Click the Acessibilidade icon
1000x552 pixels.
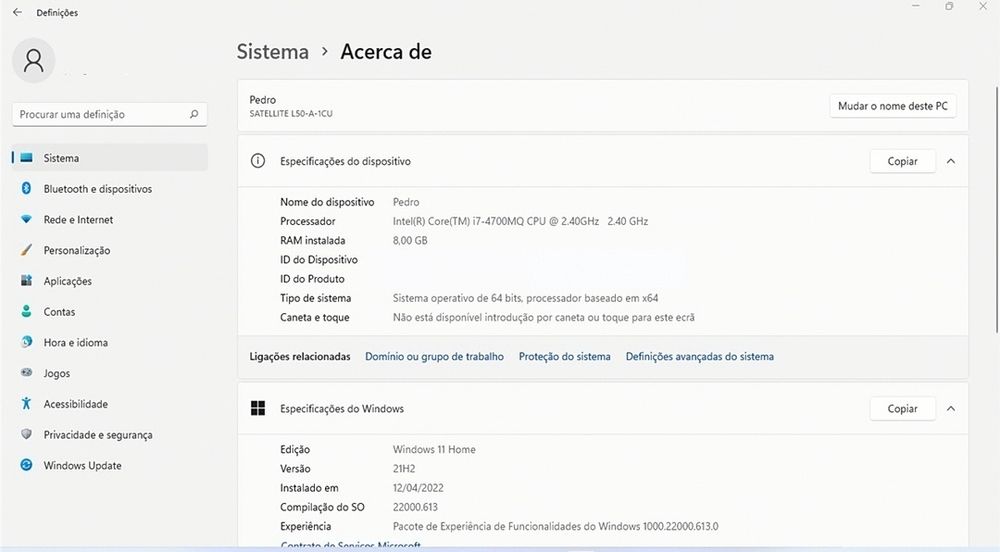(x=26, y=404)
